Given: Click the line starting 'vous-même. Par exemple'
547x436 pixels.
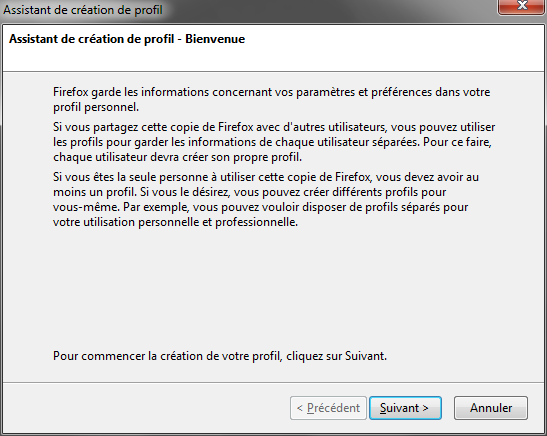Looking at the screenshot, I should (260, 207).
